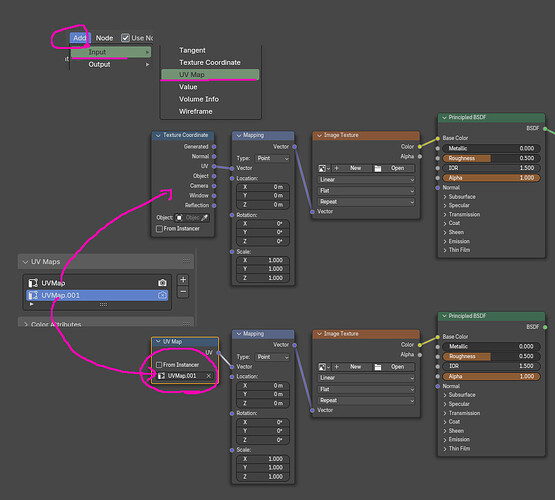Click the UV map icon beside UVMap.001 list row
The image size is (555, 500).
point(33,295)
